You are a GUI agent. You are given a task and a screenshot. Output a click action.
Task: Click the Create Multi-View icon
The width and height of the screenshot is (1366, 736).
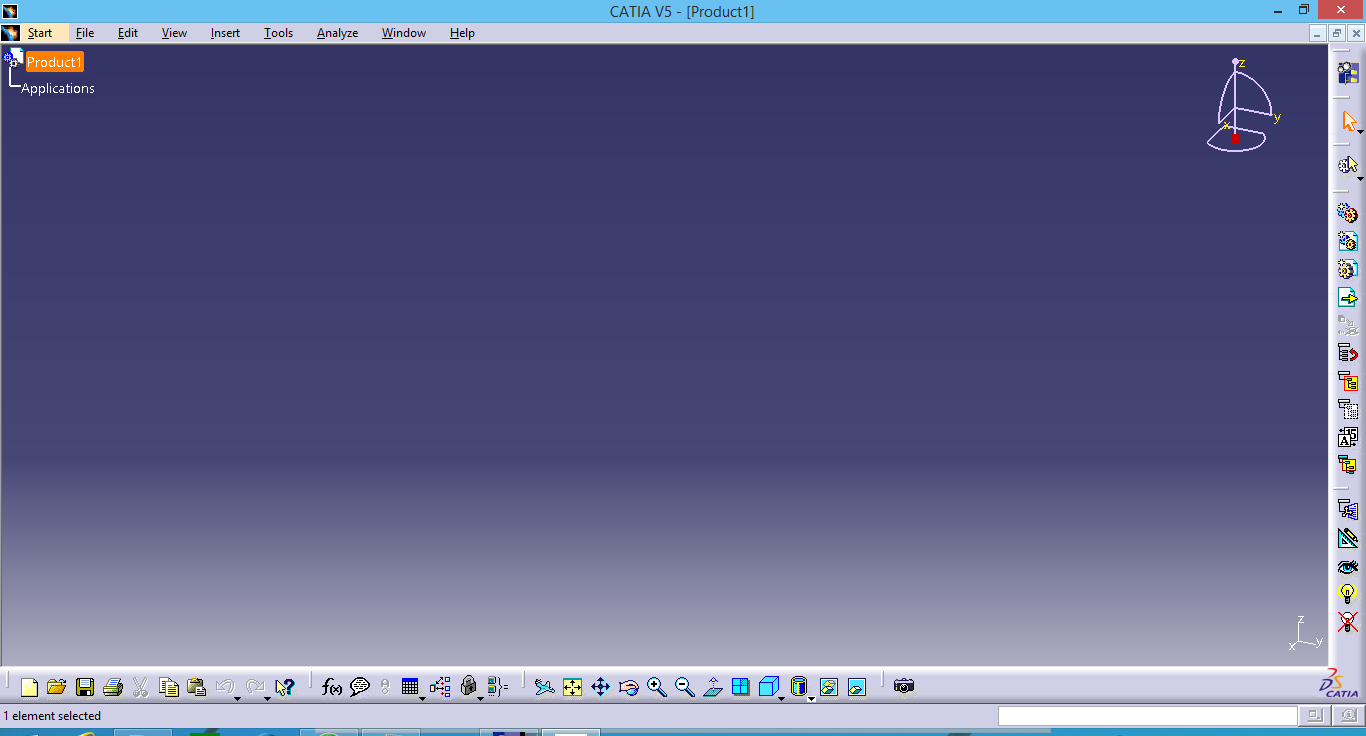[740, 687]
